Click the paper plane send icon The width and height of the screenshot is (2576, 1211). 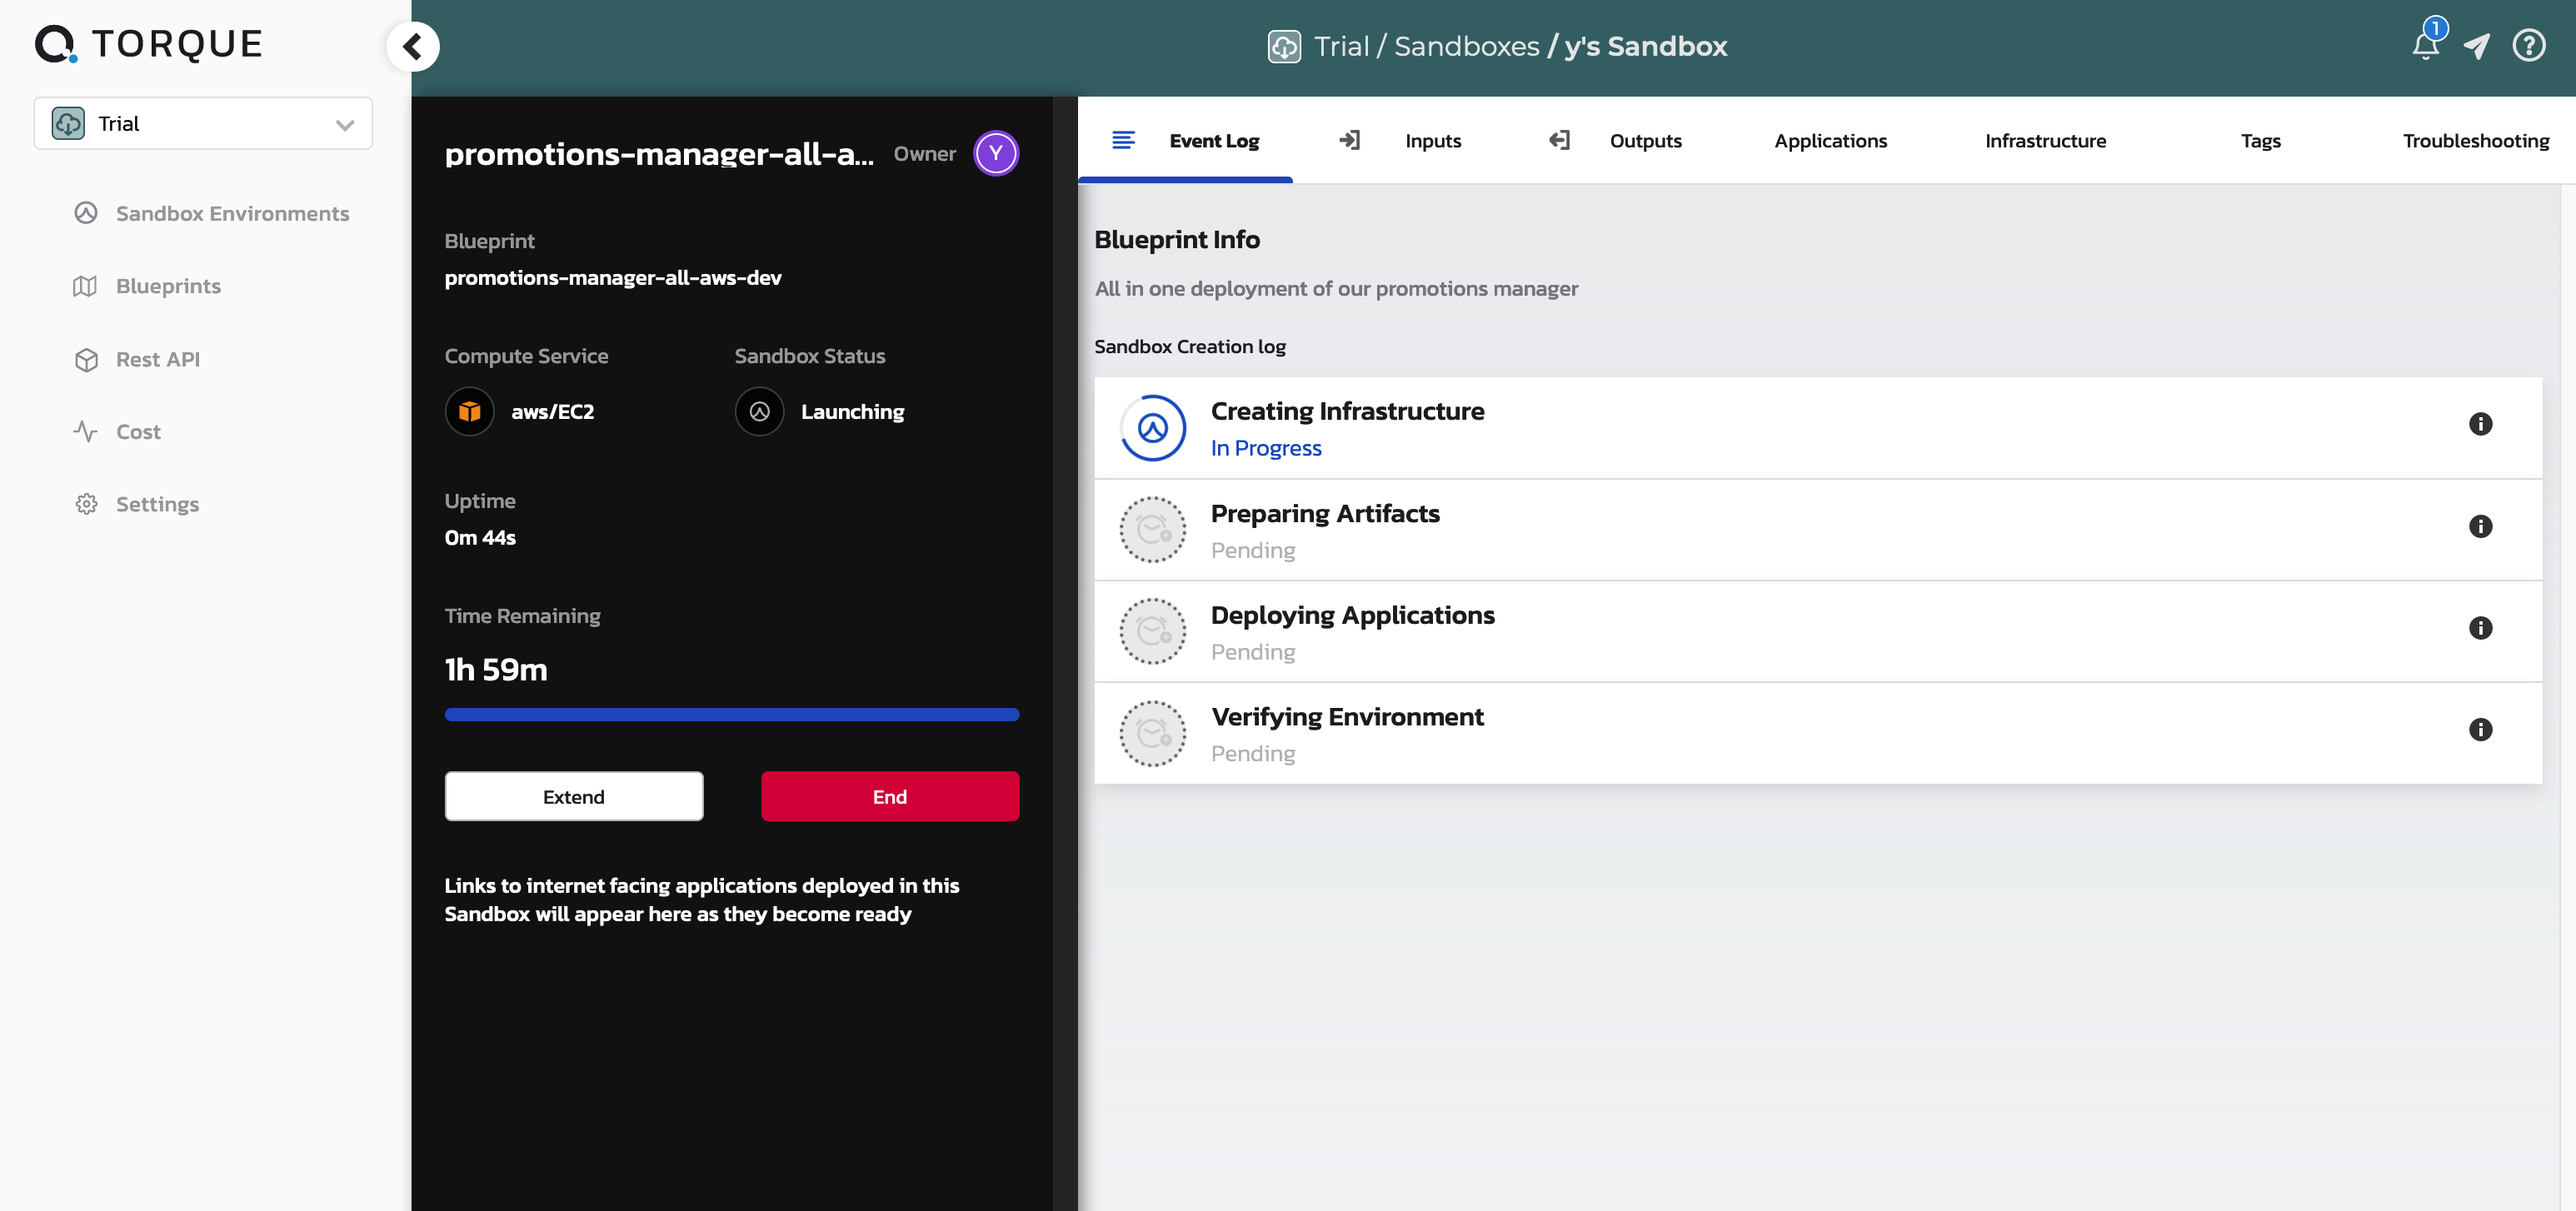click(x=2477, y=46)
